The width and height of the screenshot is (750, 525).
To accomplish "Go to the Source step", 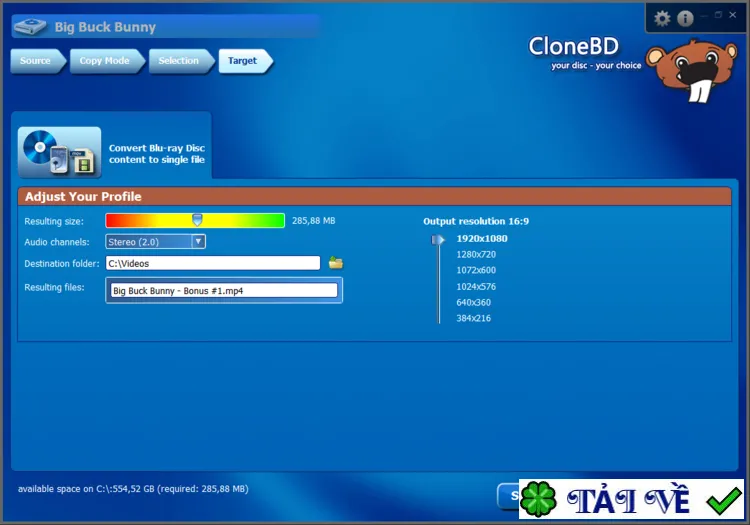I will pos(38,61).
